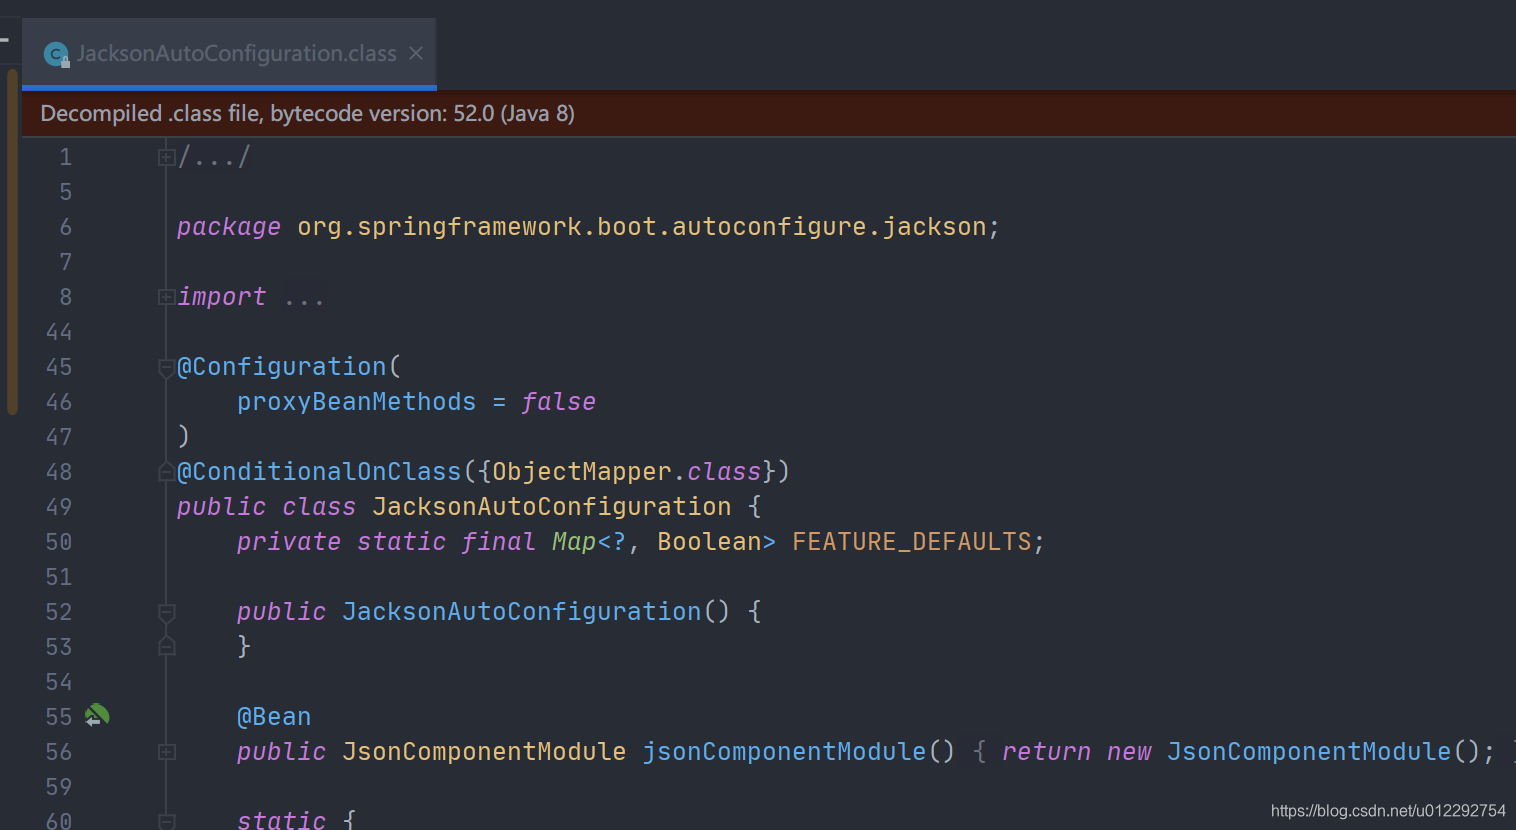
Task: Click the package name org.springframework.boot.autoconfigure.jackson
Action: coord(642,227)
